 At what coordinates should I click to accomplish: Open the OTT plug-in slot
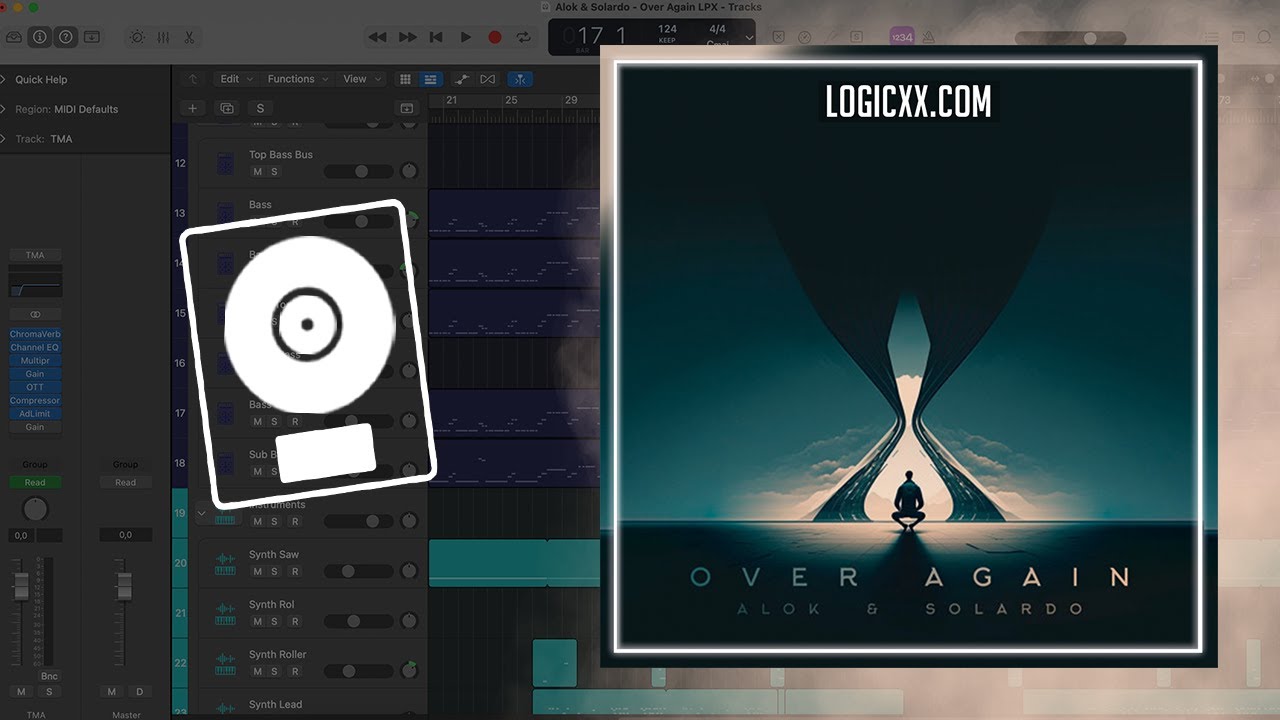tap(35, 387)
